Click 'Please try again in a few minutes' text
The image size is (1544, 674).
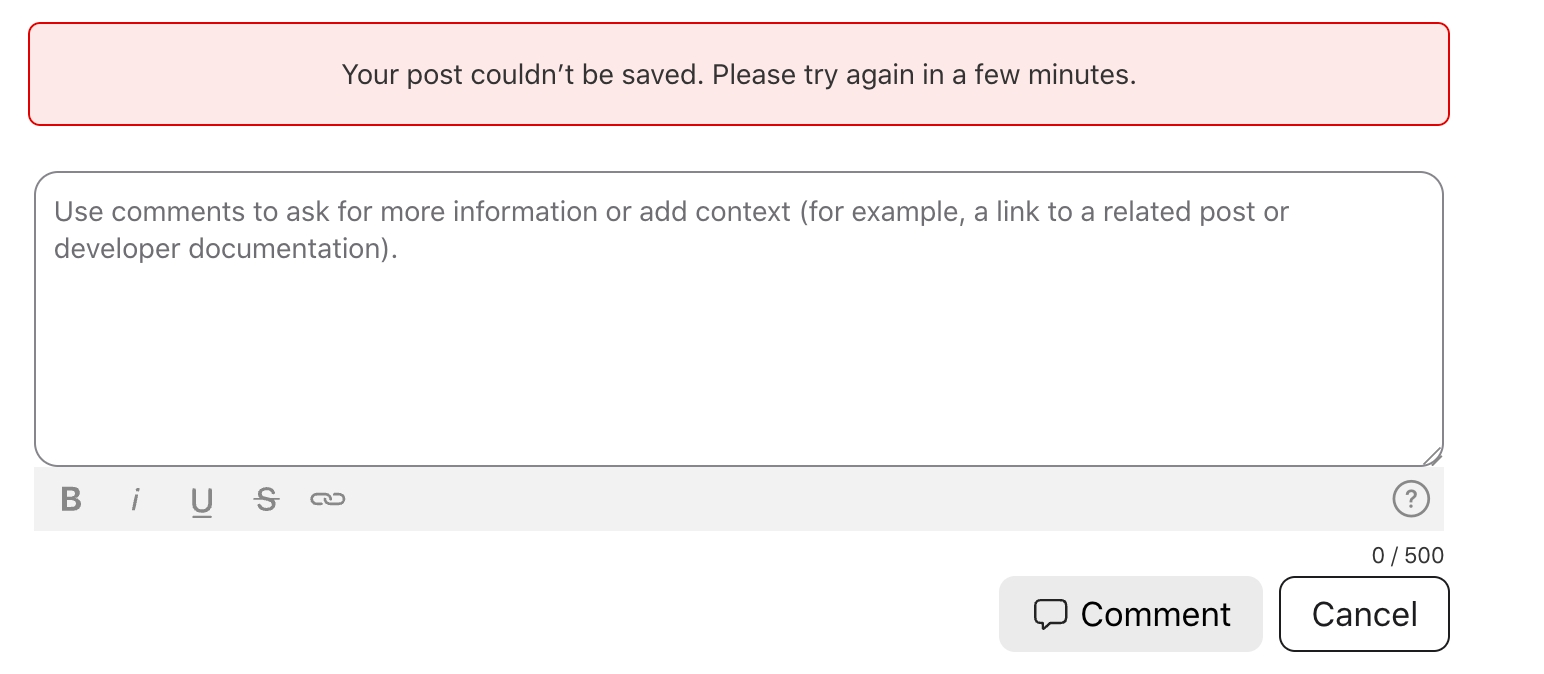click(924, 75)
